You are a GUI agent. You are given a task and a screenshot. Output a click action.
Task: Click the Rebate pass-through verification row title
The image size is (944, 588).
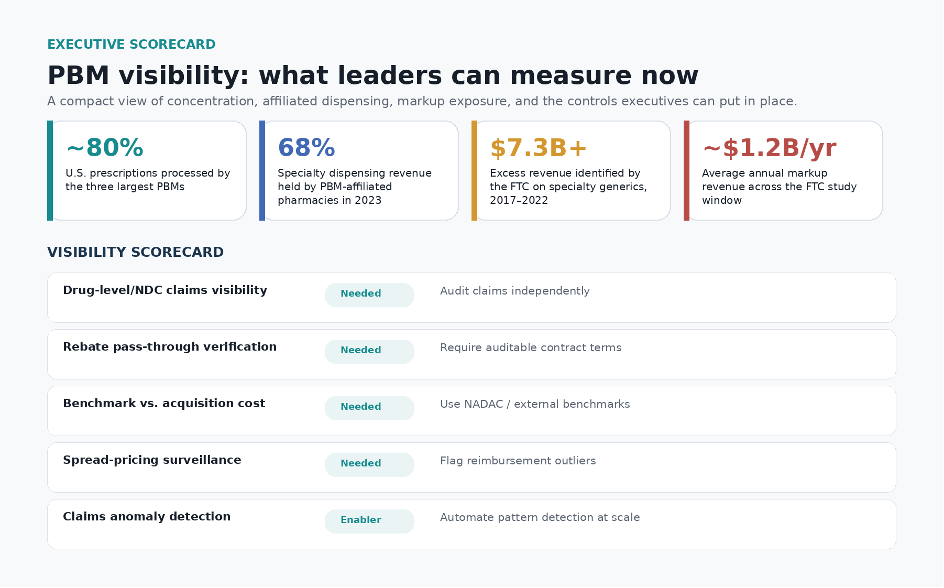tap(170, 347)
